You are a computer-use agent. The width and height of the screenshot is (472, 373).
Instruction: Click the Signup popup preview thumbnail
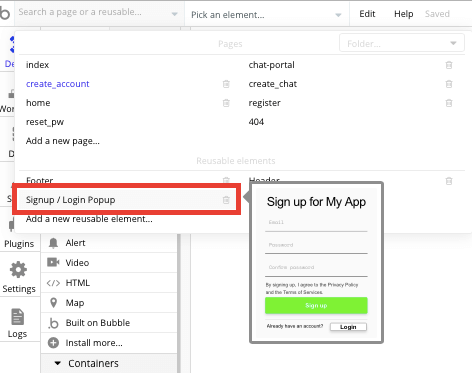(316, 262)
